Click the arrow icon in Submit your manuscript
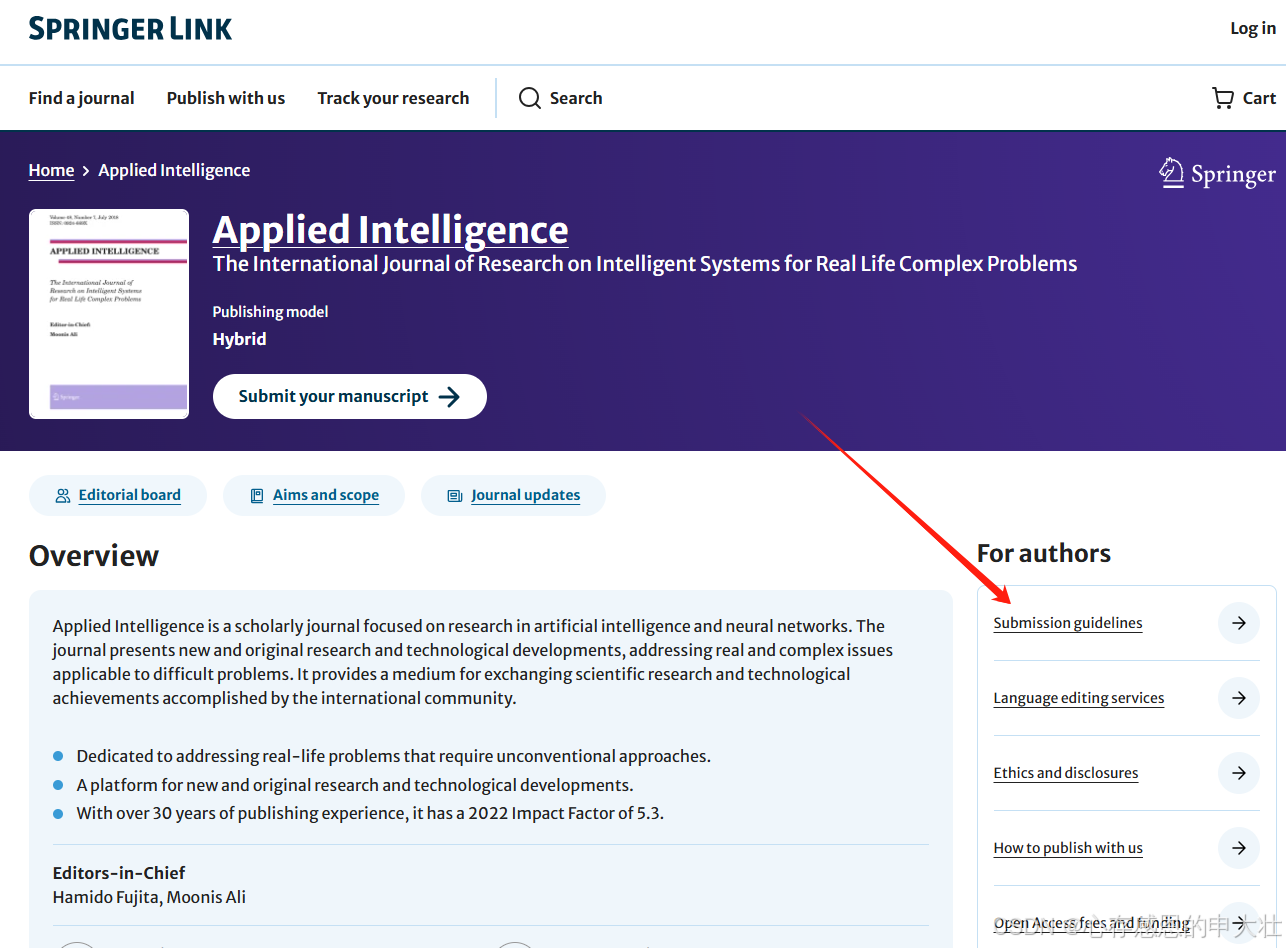The width and height of the screenshot is (1286, 948). pyautogui.click(x=449, y=397)
